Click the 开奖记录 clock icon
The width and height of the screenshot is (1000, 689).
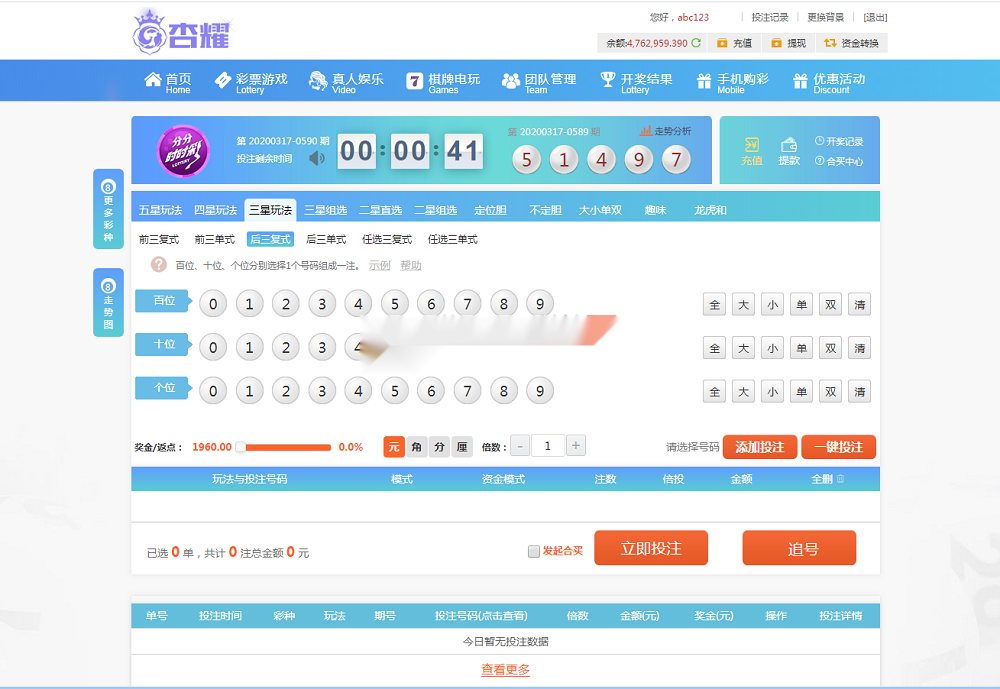point(820,141)
